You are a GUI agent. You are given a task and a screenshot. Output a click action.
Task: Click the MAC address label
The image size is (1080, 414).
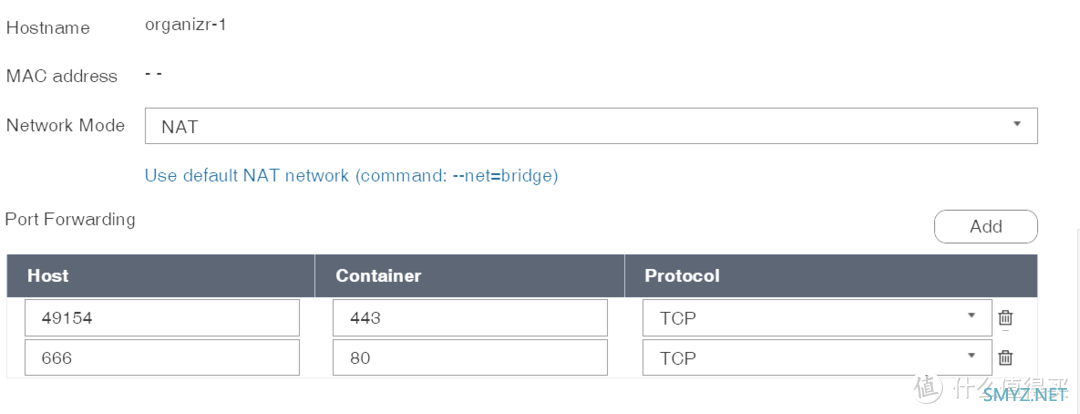pyautogui.click(x=62, y=76)
